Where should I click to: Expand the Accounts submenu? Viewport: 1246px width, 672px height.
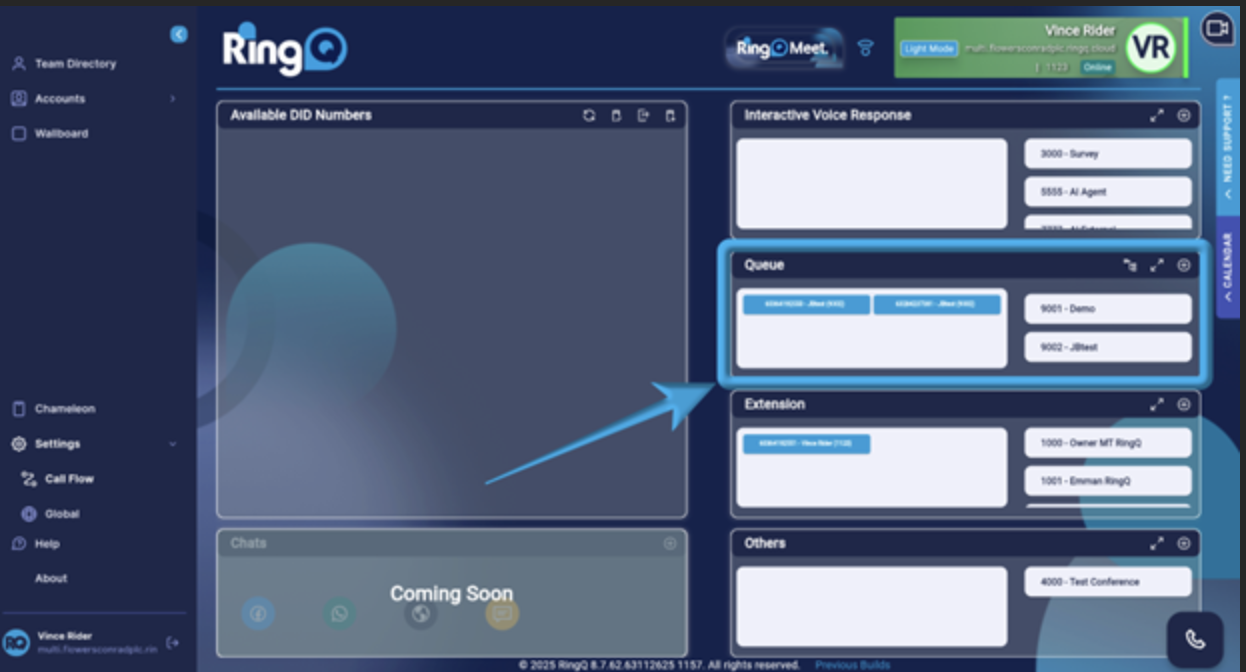coord(174,98)
